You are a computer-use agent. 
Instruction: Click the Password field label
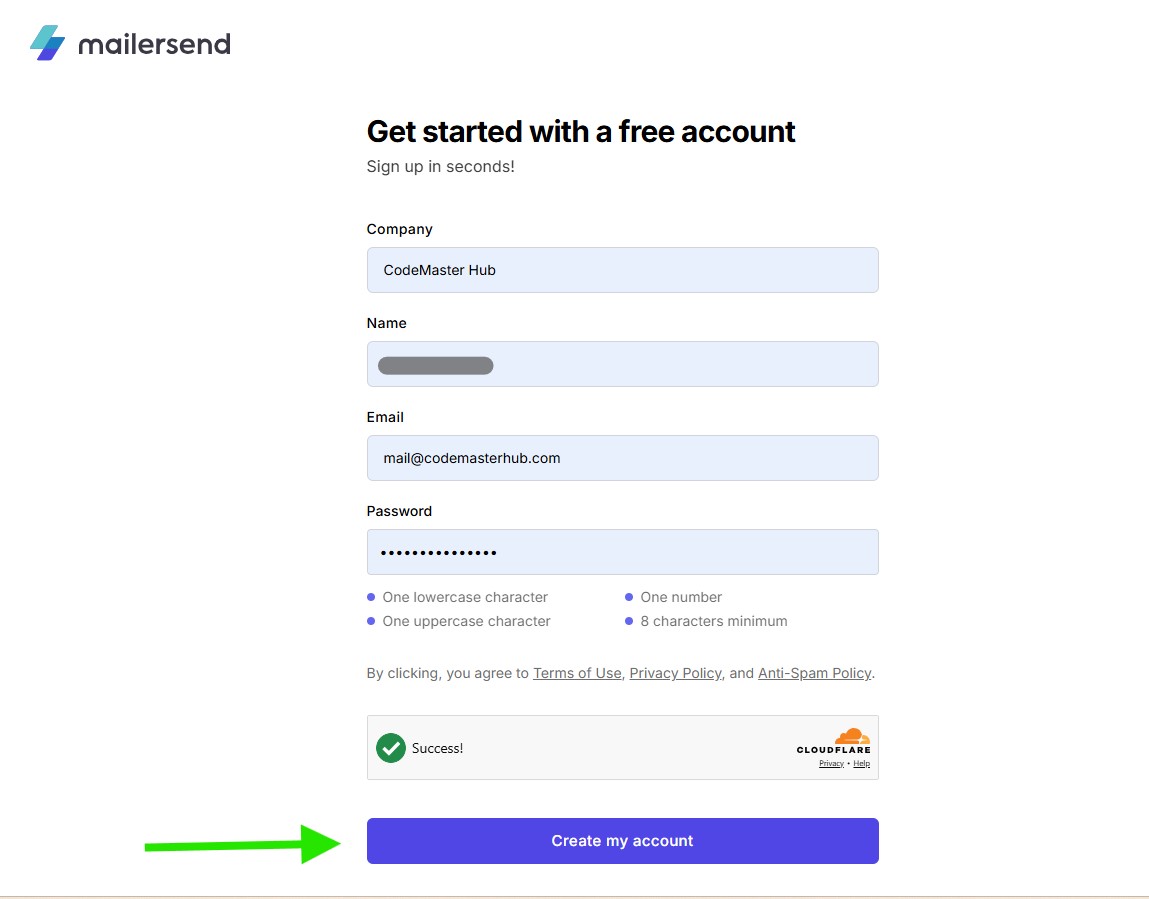coord(399,511)
